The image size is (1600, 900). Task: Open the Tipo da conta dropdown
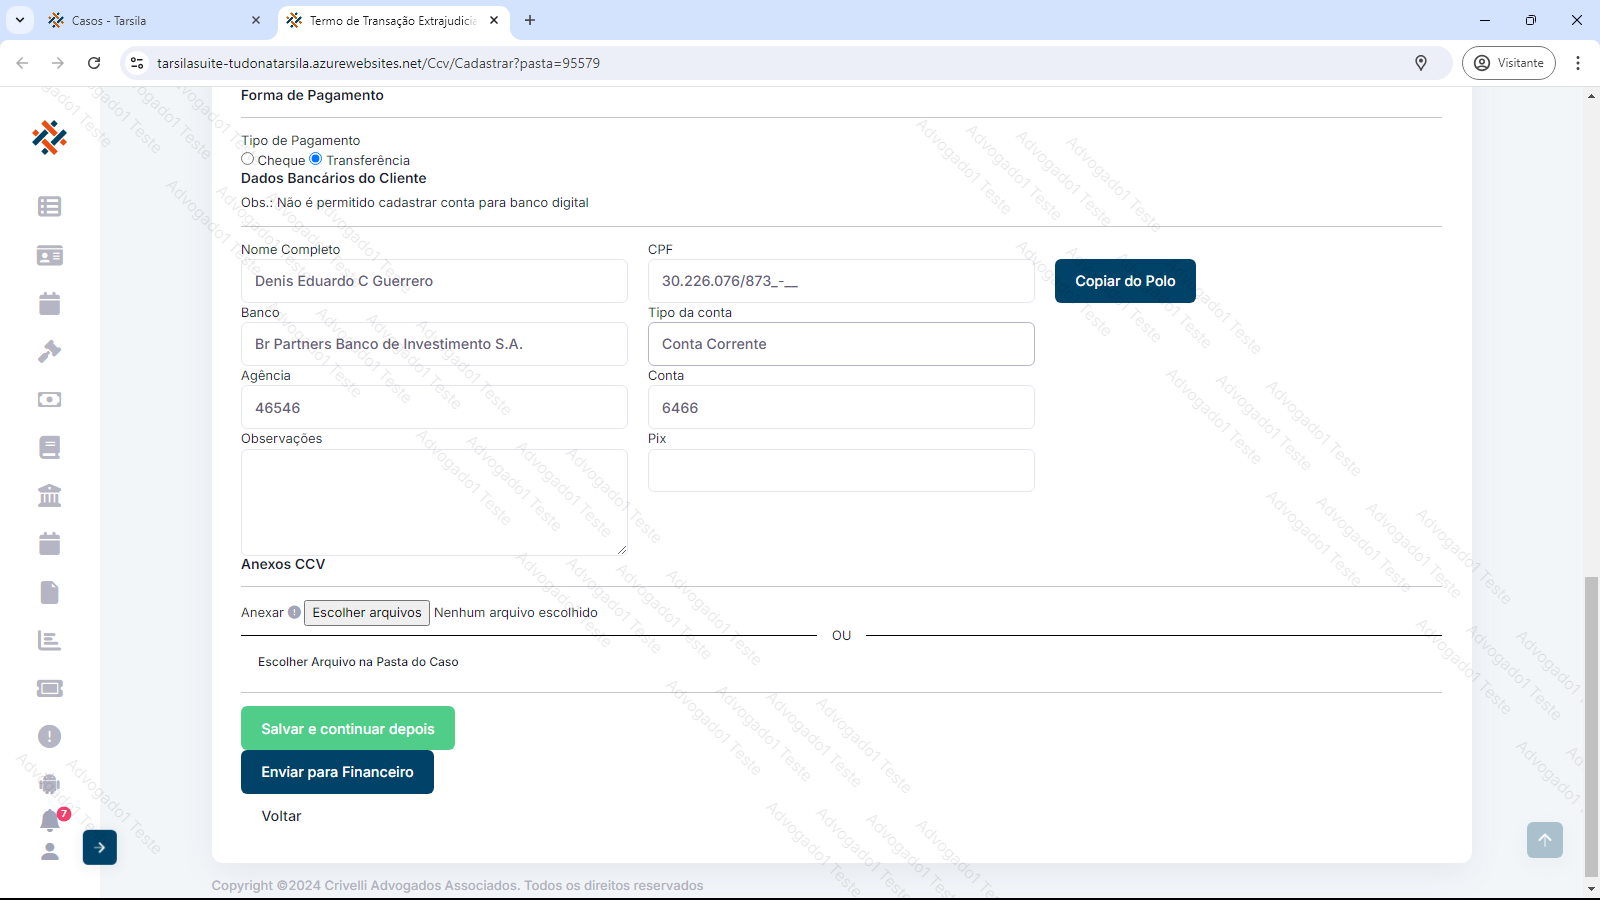[840, 344]
